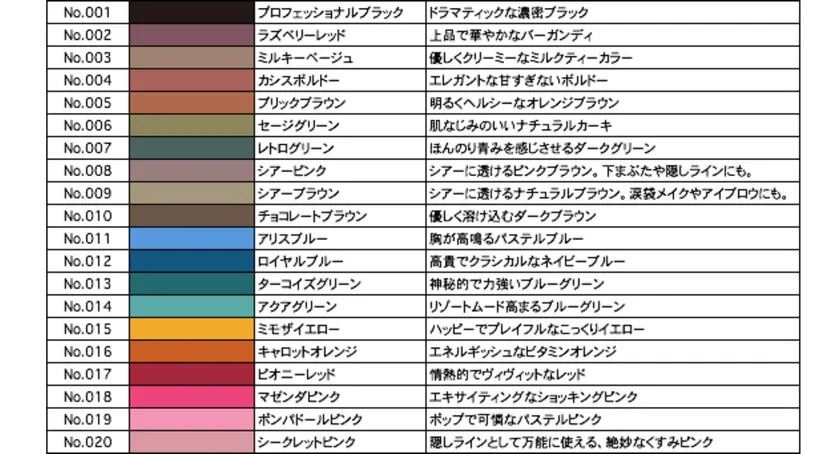Click the description for シアーブラウン
840x454 pixels.
[610, 193]
